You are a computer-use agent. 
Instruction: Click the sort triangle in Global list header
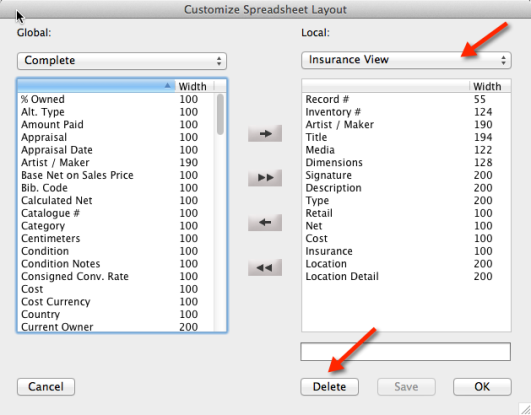pyautogui.click(x=167, y=86)
